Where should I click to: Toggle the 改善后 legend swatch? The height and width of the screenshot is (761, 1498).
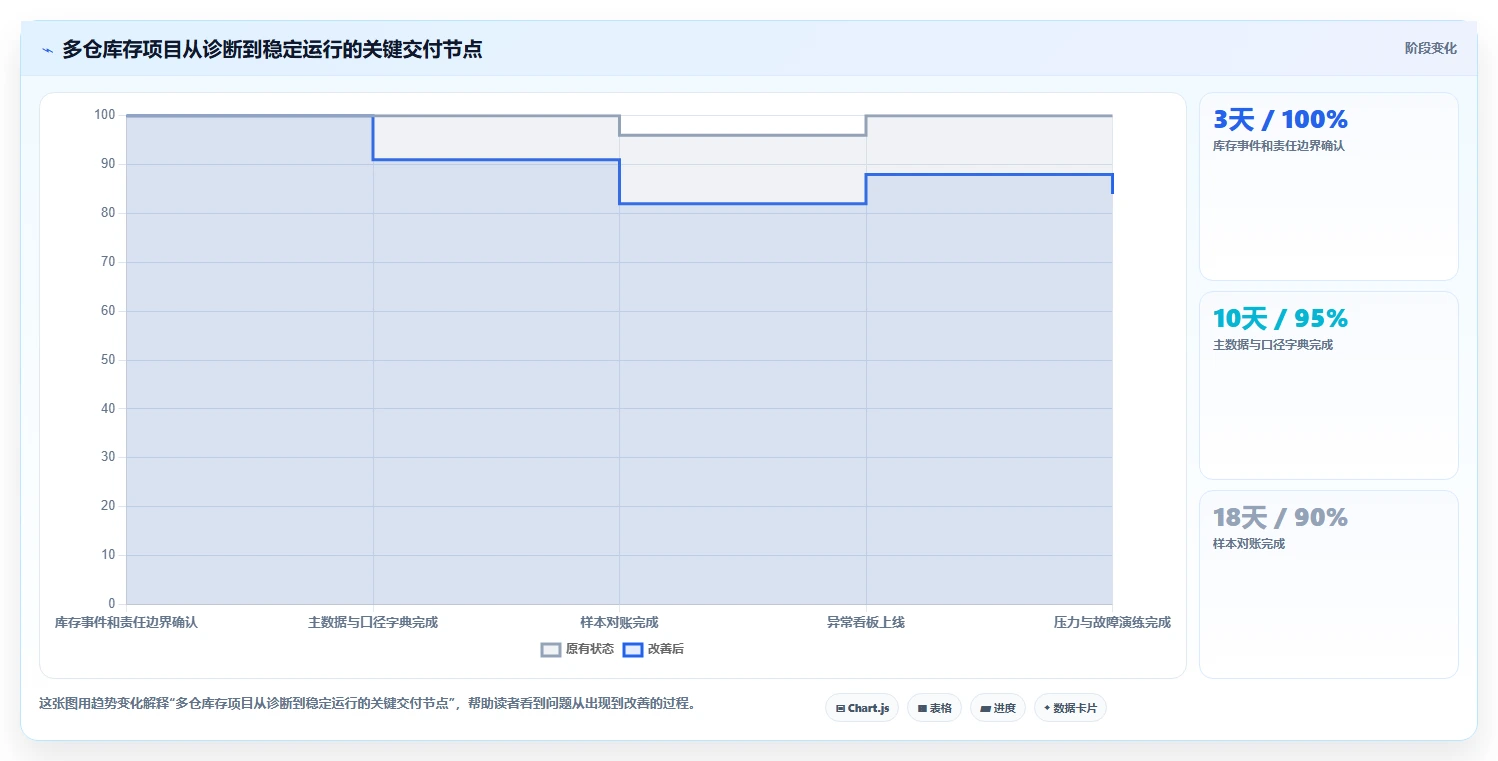point(632,649)
